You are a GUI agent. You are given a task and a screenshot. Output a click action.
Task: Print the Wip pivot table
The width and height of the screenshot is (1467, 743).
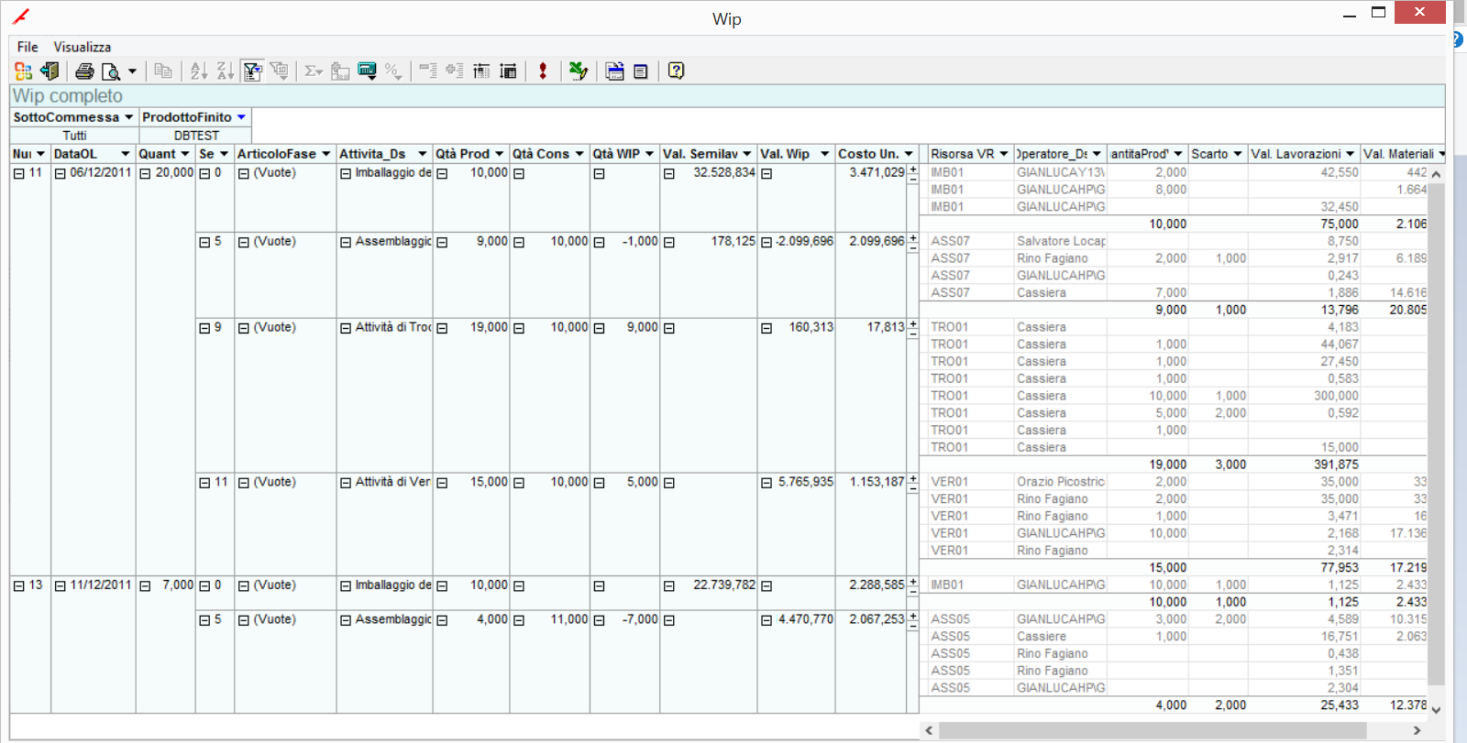point(85,71)
